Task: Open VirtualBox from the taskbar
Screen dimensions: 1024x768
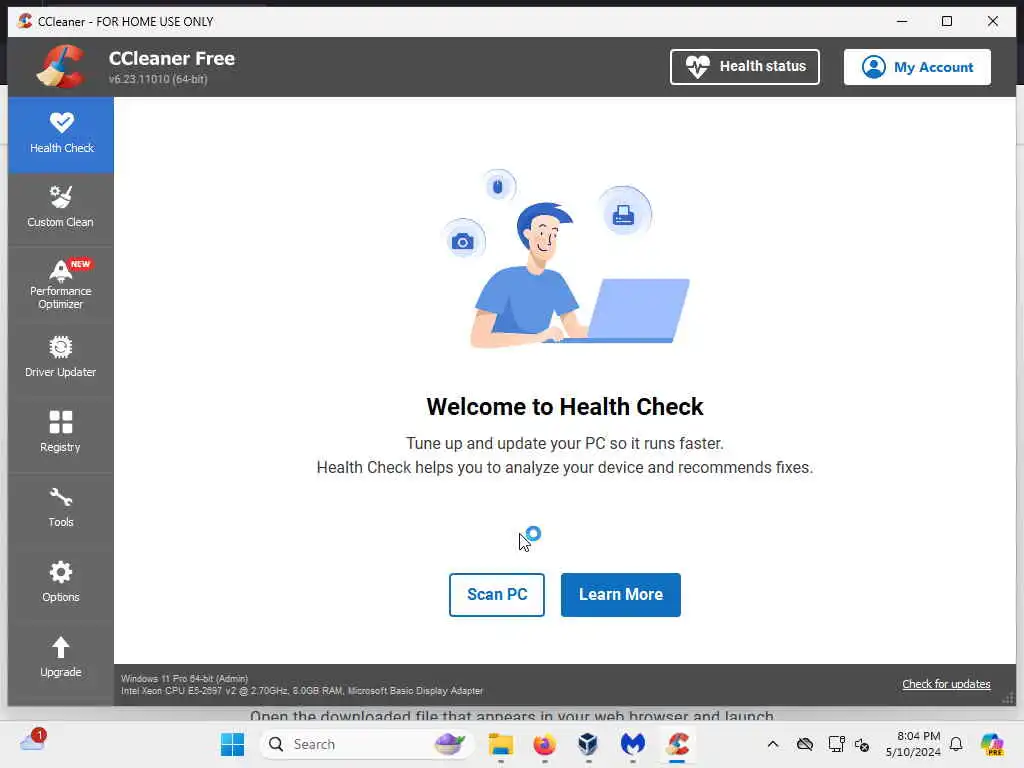Action: click(x=588, y=744)
